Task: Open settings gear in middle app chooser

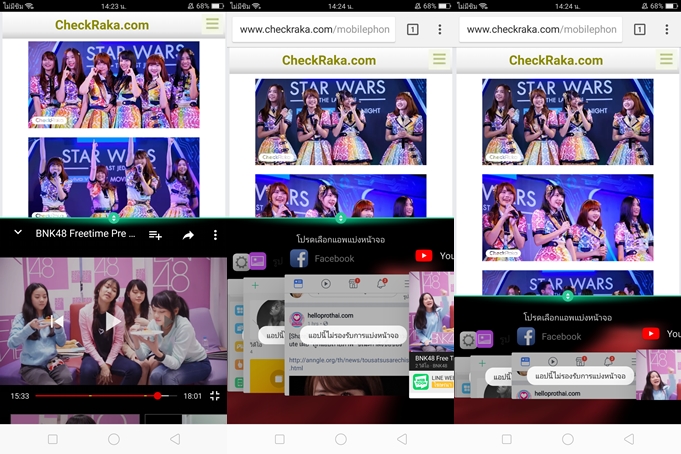Action: [x=241, y=262]
